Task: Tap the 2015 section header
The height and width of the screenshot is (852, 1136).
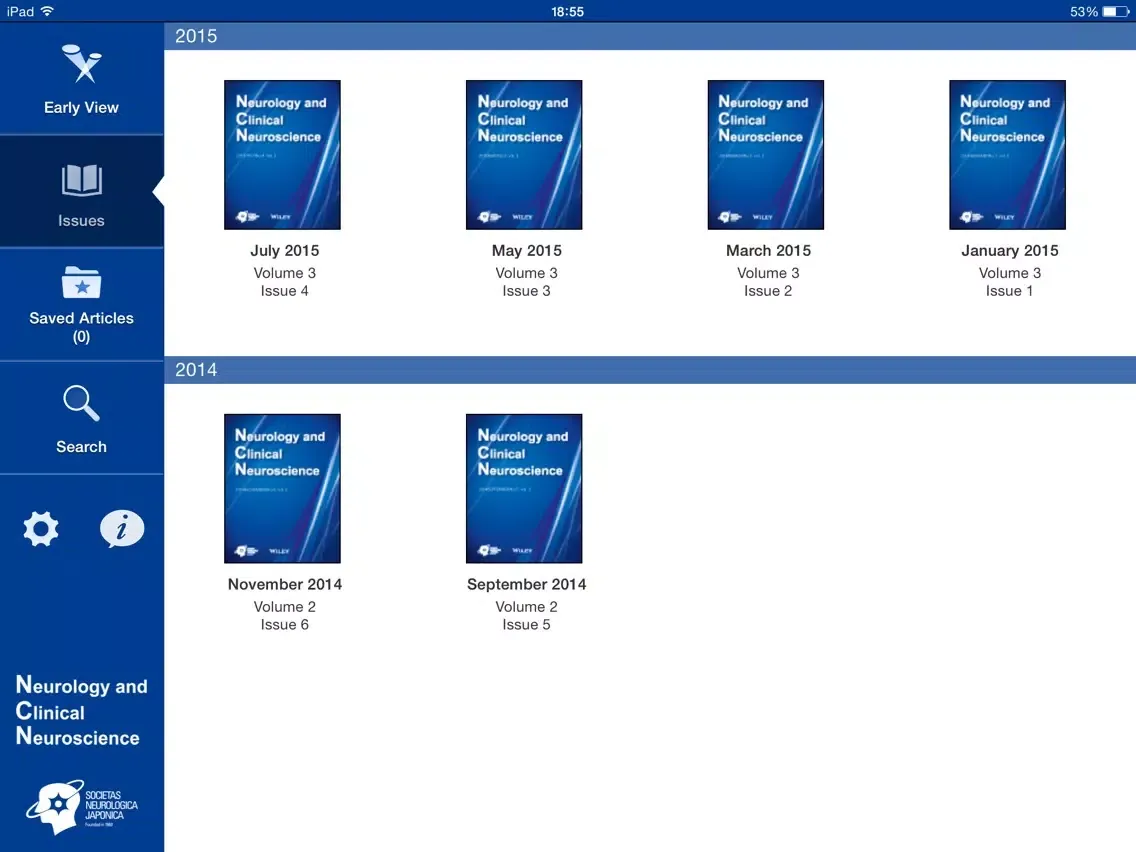Action: [x=650, y=36]
